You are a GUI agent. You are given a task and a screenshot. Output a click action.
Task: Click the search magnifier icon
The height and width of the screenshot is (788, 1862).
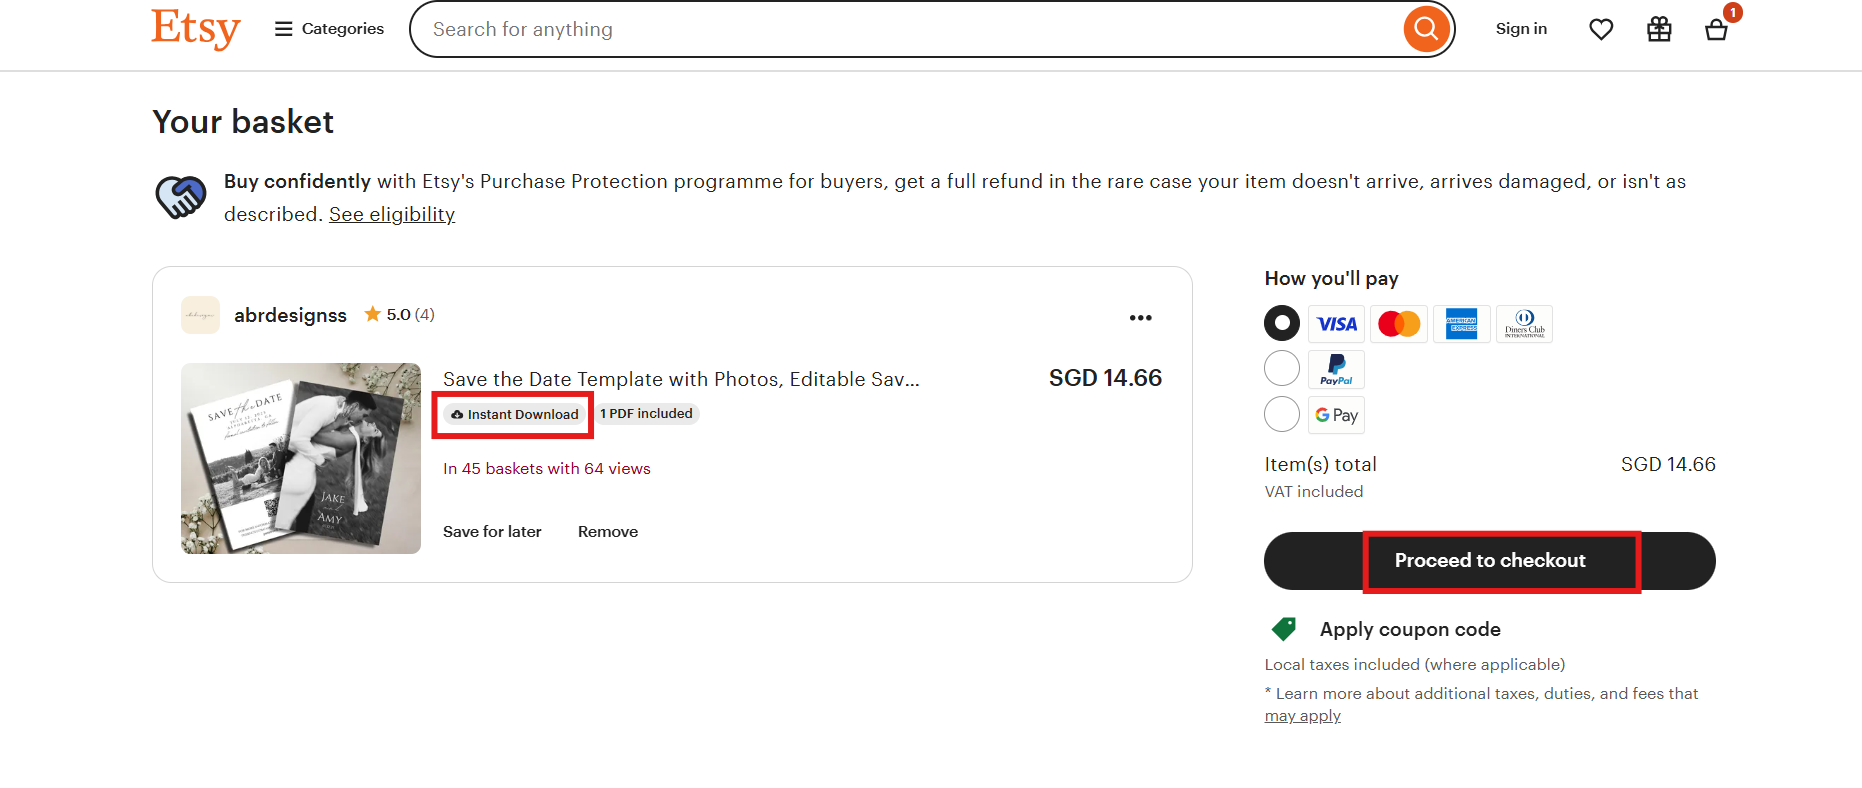[1425, 29]
